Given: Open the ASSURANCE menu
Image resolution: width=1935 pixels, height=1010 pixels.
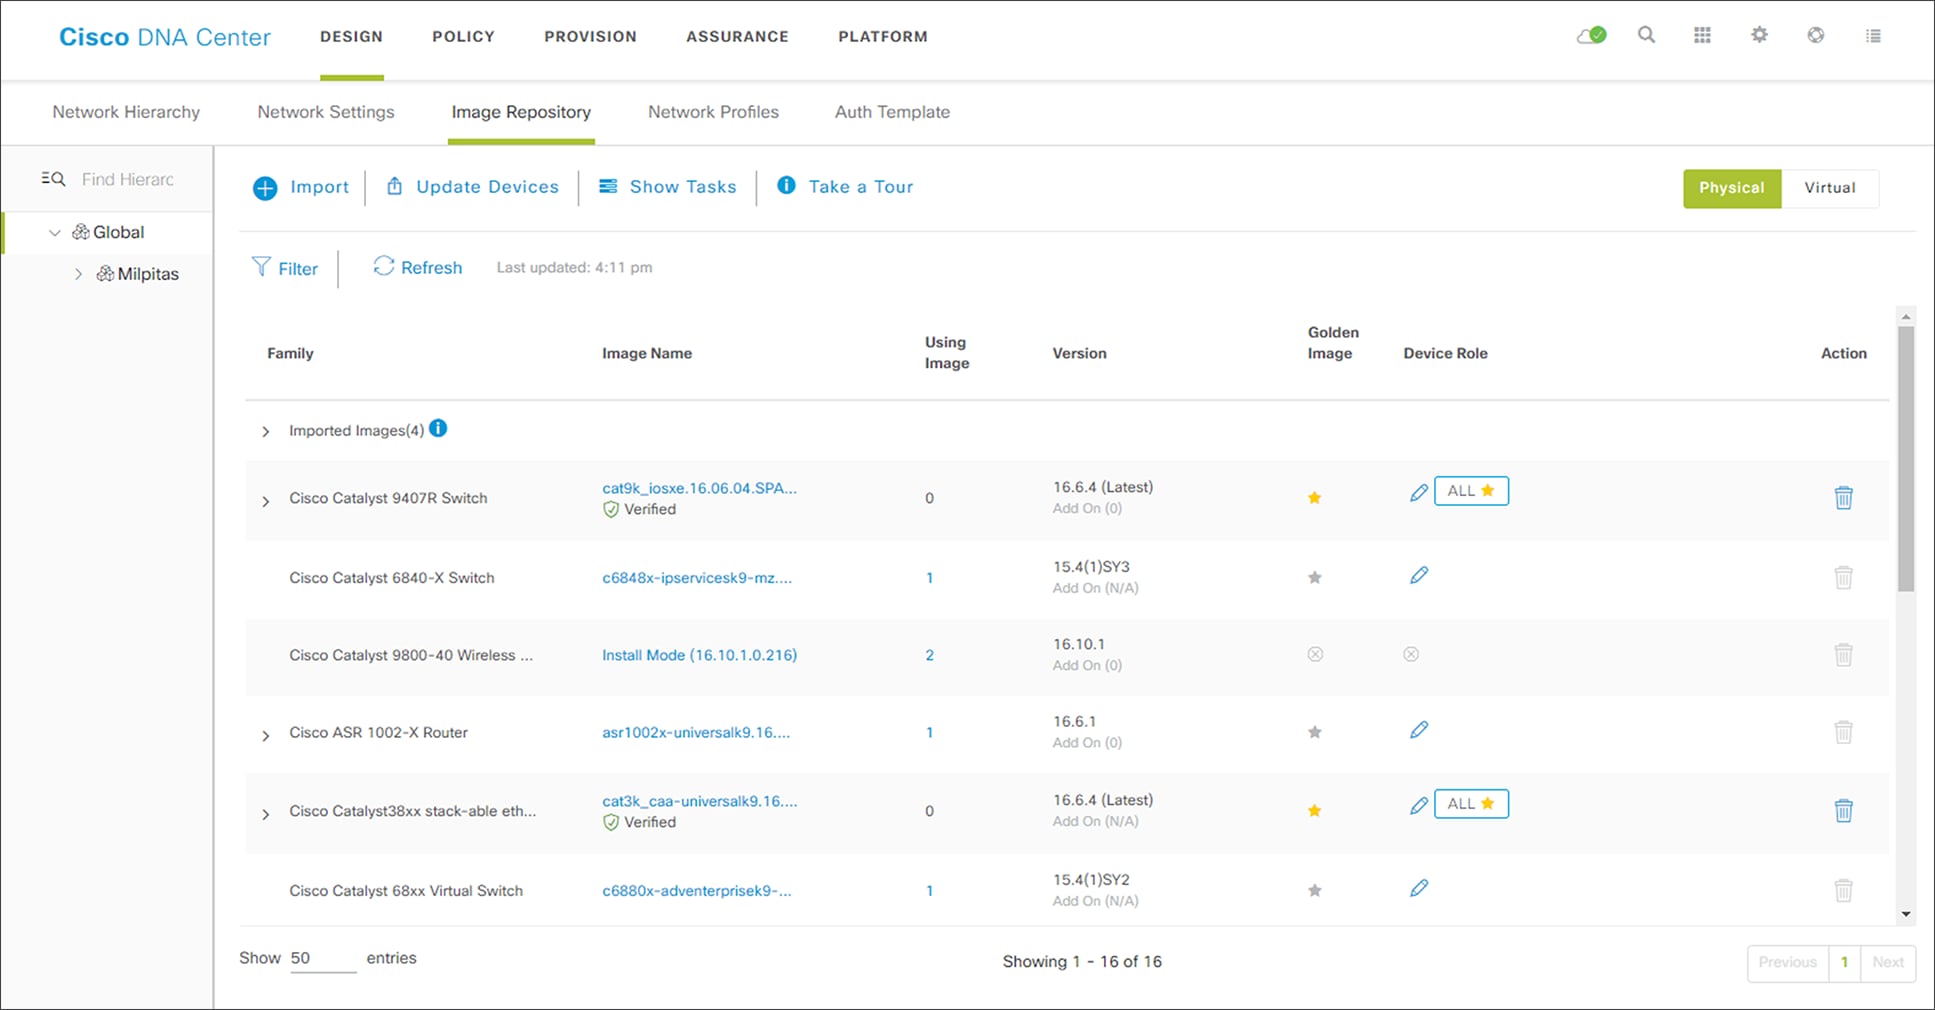Looking at the screenshot, I should (x=737, y=36).
